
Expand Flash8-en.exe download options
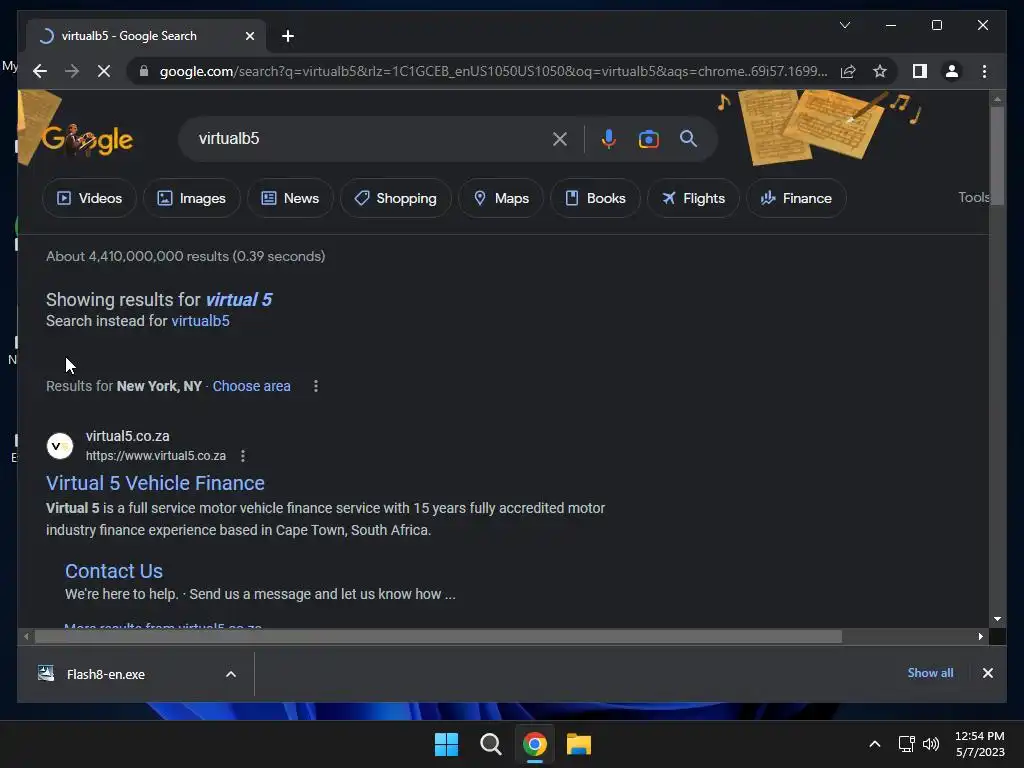click(231, 674)
